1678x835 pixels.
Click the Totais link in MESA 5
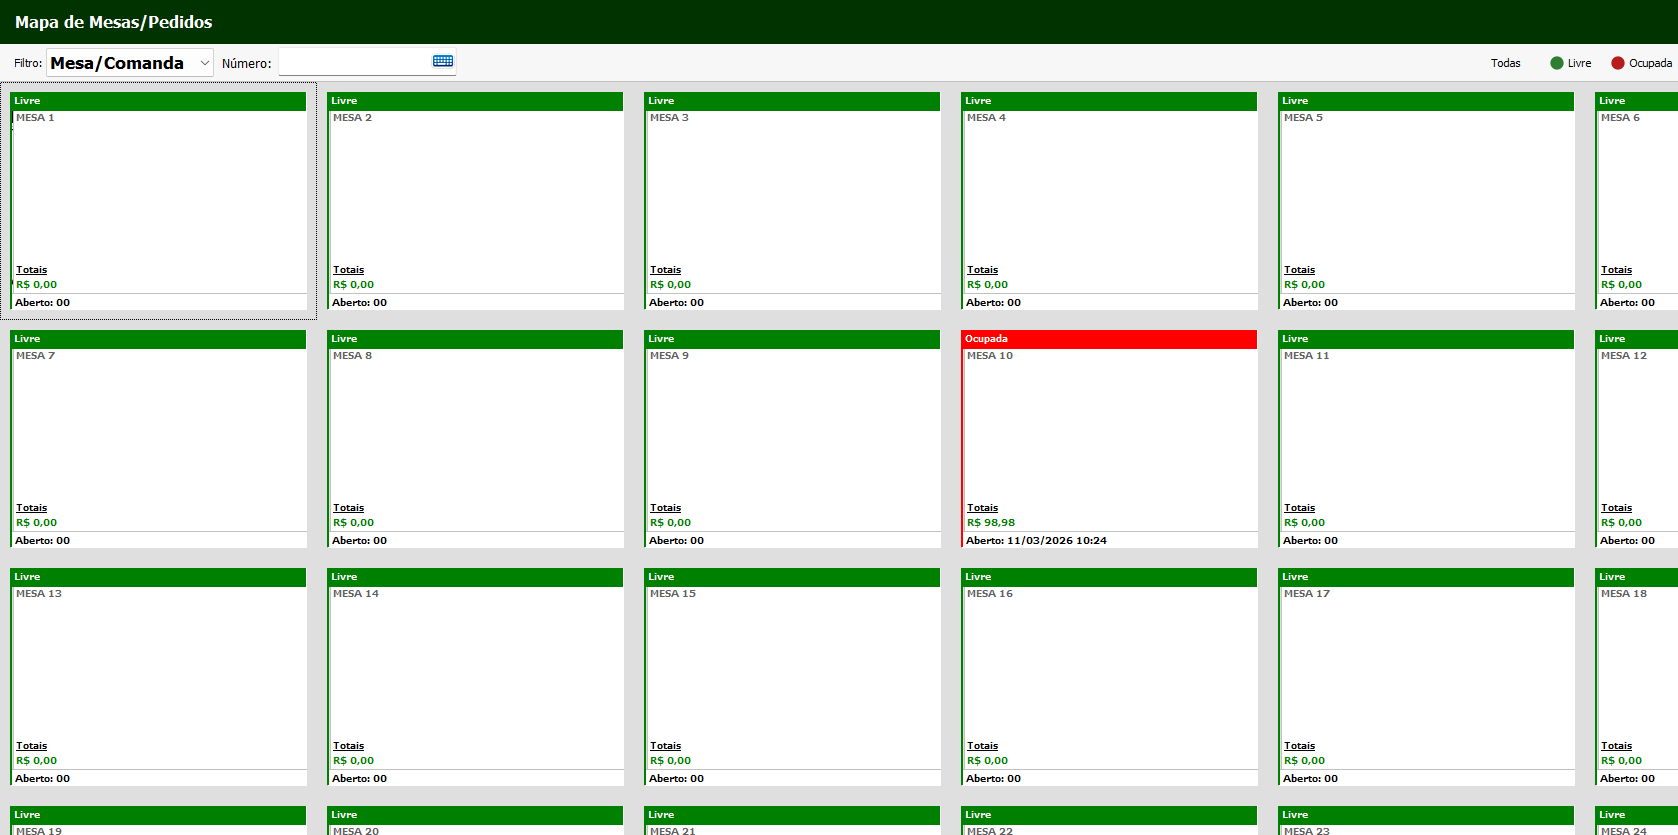pos(1299,270)
